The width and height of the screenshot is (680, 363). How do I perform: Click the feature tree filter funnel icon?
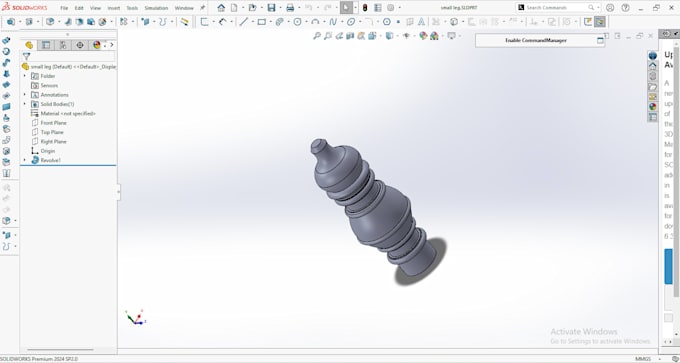click(26, 56)
